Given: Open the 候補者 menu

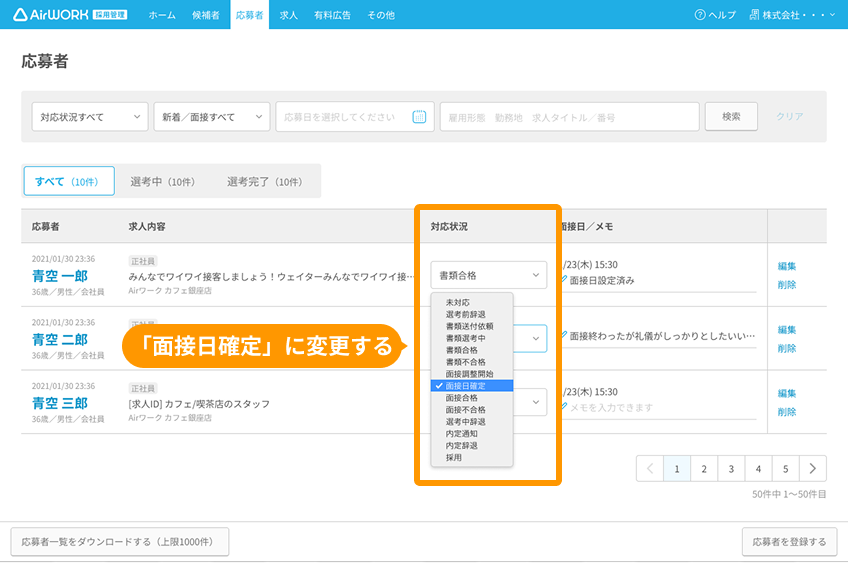Looking at the screenshot, I should (x=206, y=15).
